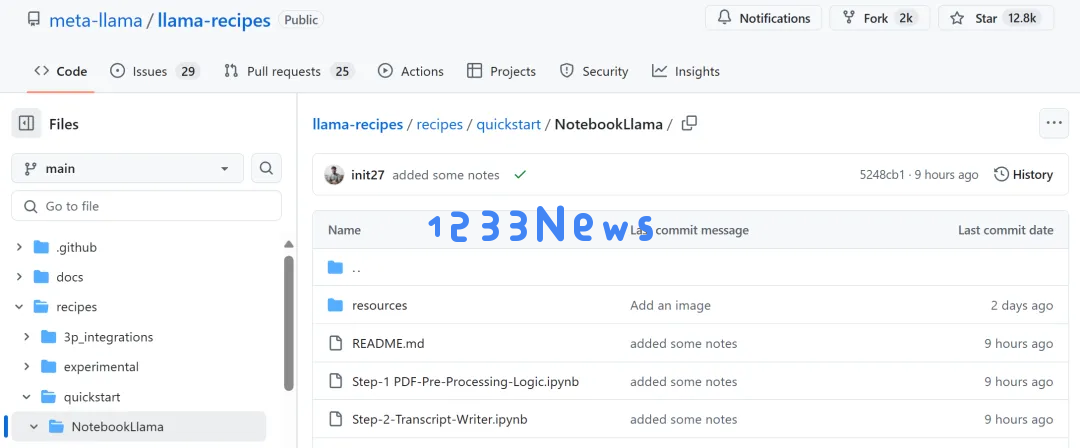This screenshot has height=448, width=1080.
Task: Open the resources folder
Action: [380, 305]
